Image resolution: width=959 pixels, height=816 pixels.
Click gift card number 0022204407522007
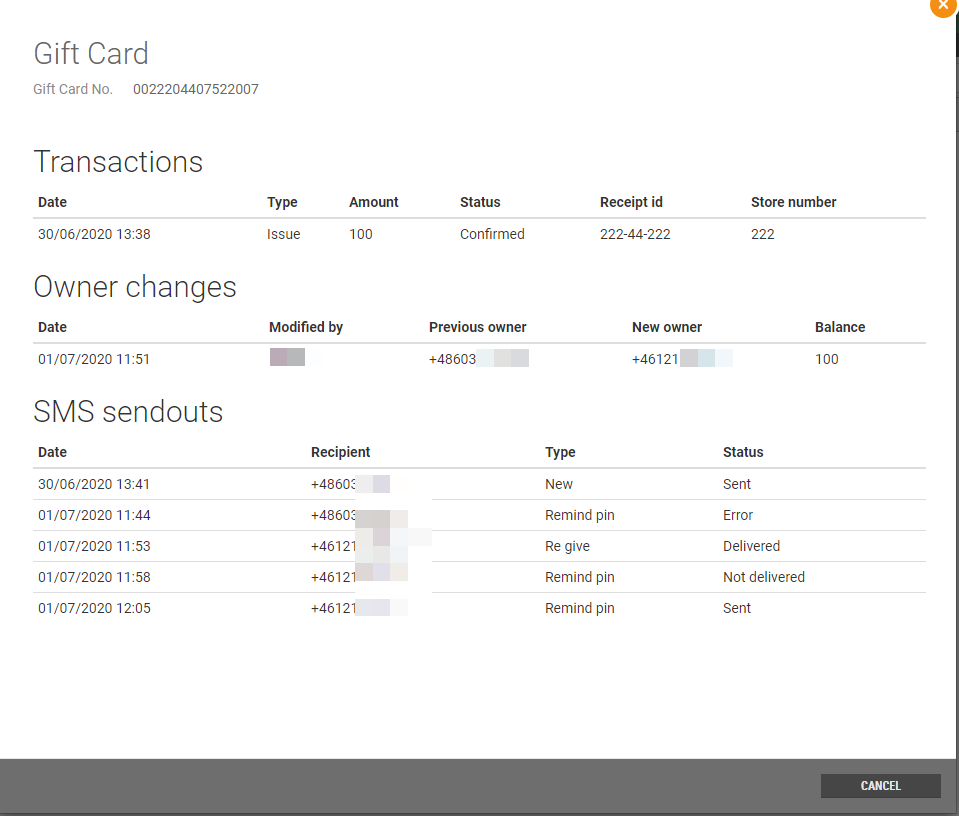(x=196, y=89)
